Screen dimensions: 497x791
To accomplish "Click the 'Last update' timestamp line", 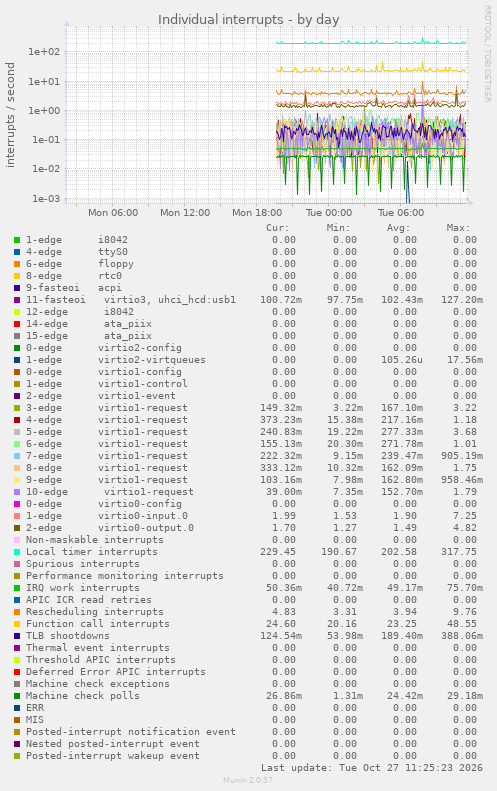I will pyautogui.click(x=372, y=768).
